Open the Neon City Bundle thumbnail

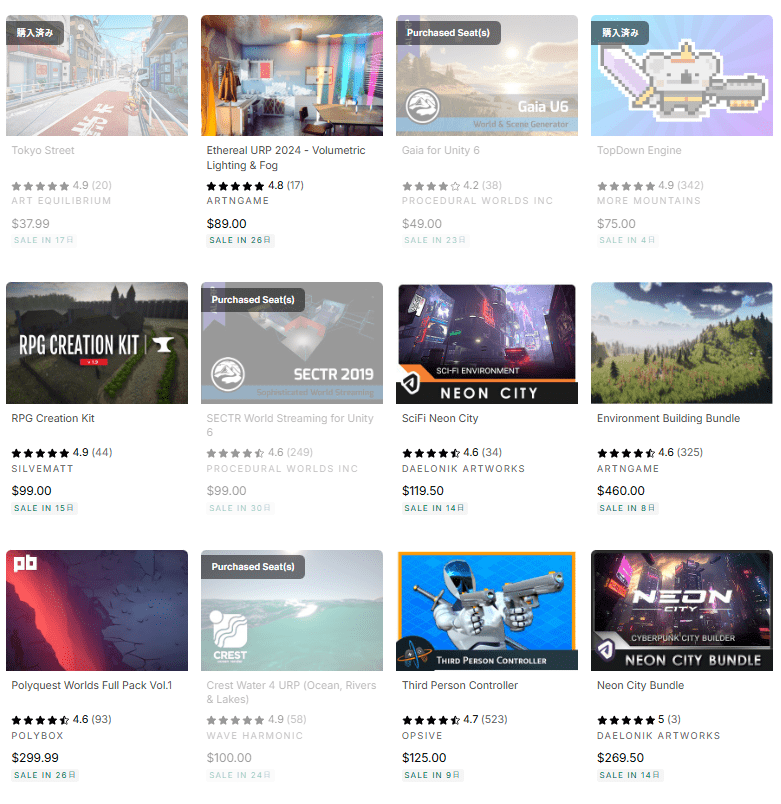682,610
